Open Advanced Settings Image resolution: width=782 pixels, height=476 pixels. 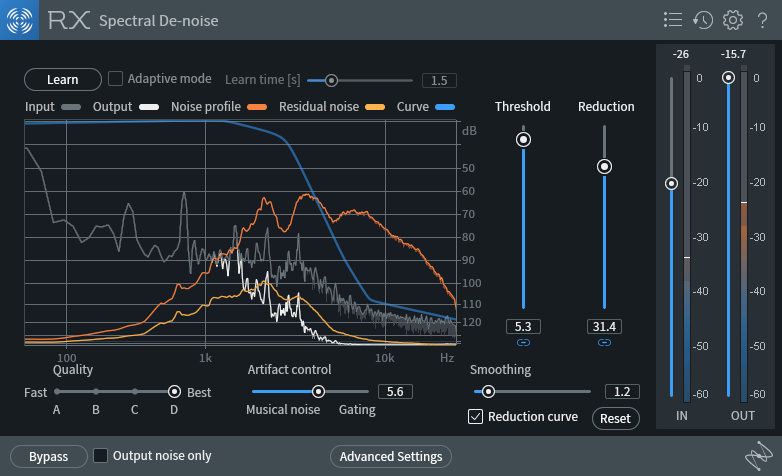tap(391, 457)
